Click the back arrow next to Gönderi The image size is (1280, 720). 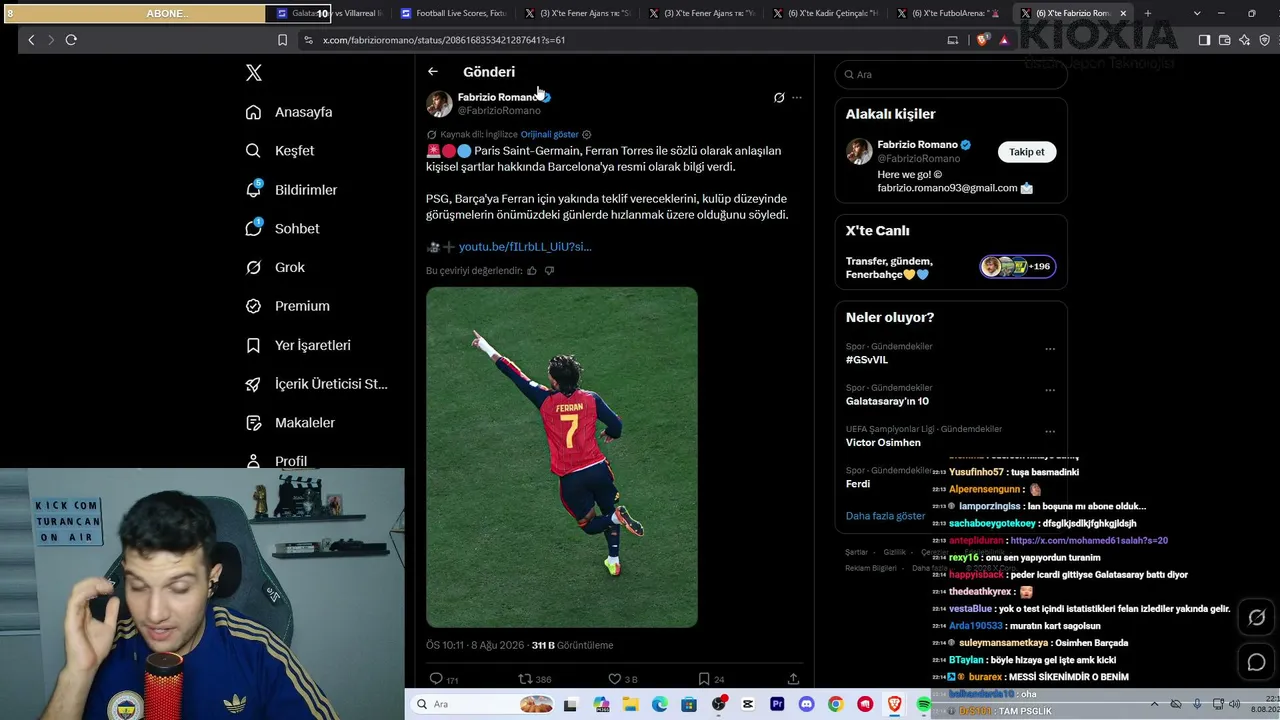(432, 72)
